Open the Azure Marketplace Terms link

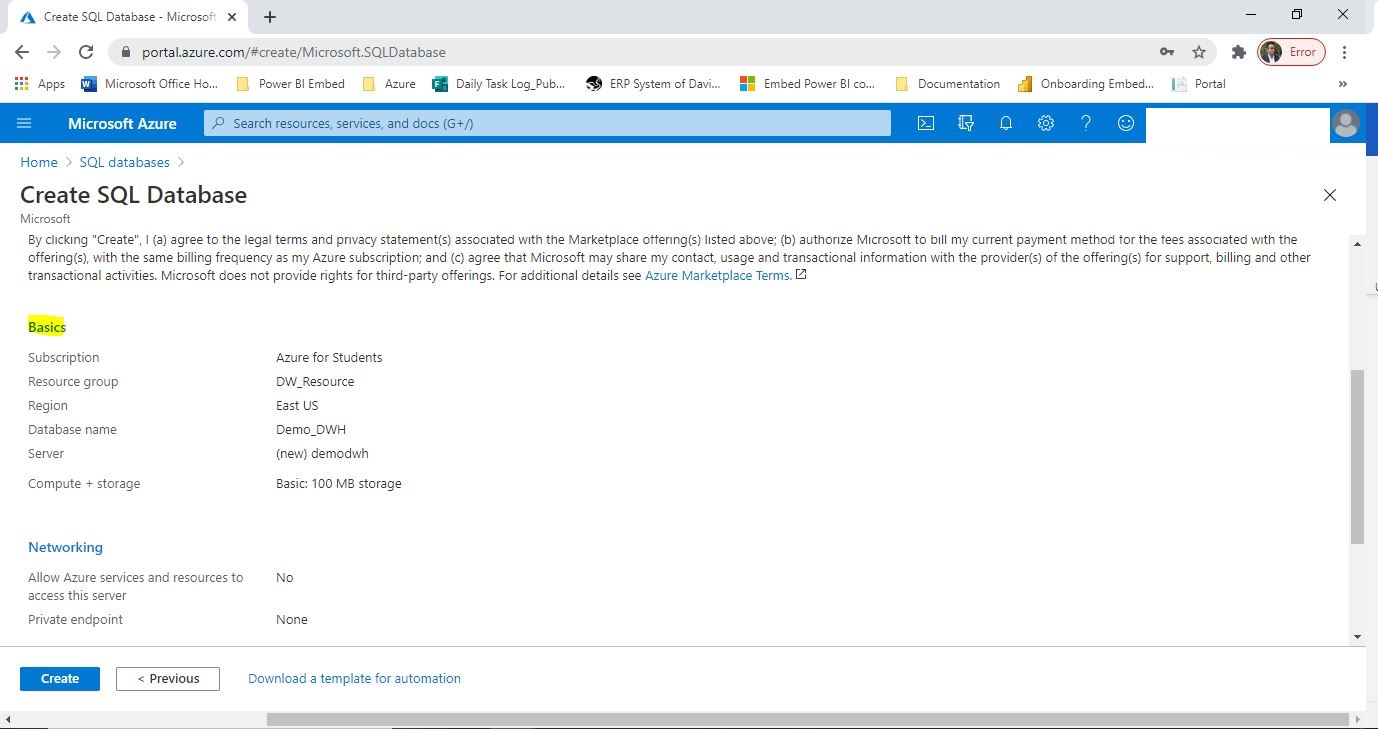[x=719, y=275]
